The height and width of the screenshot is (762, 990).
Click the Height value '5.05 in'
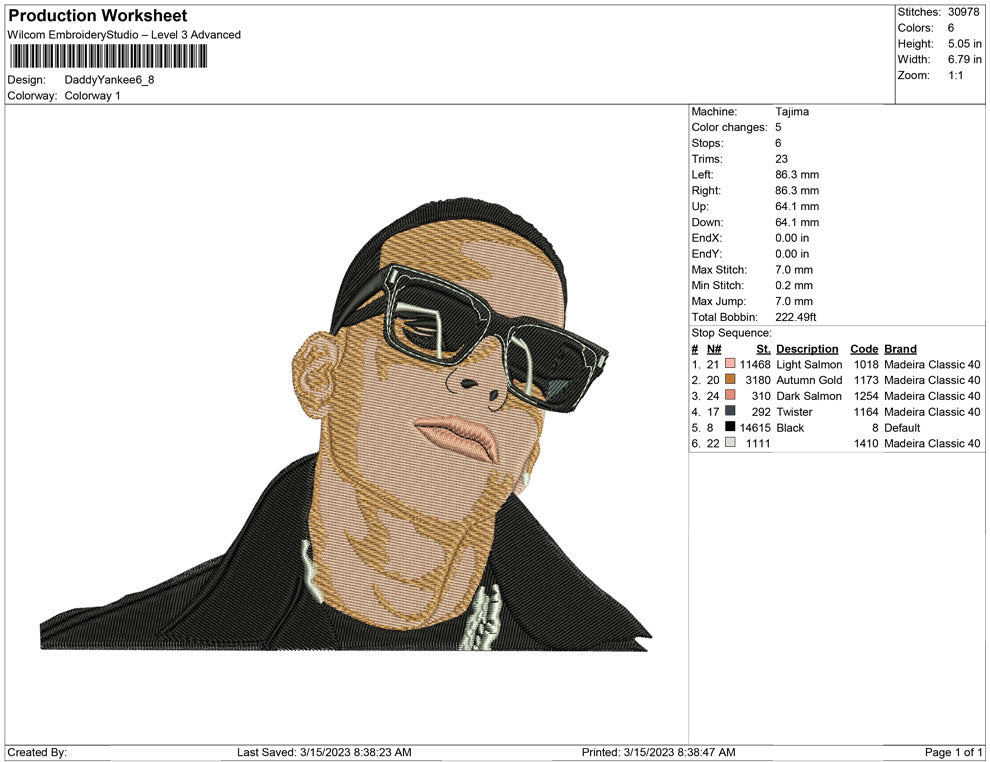(965, 44)
